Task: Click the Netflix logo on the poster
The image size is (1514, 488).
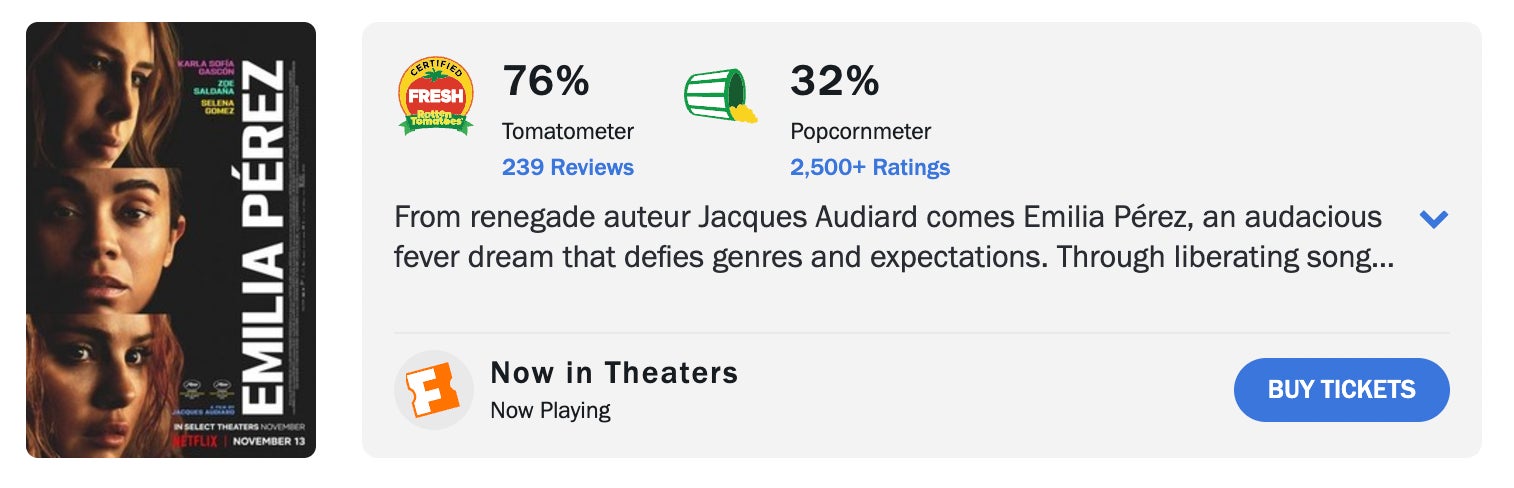Action: [x=195, y=440]
